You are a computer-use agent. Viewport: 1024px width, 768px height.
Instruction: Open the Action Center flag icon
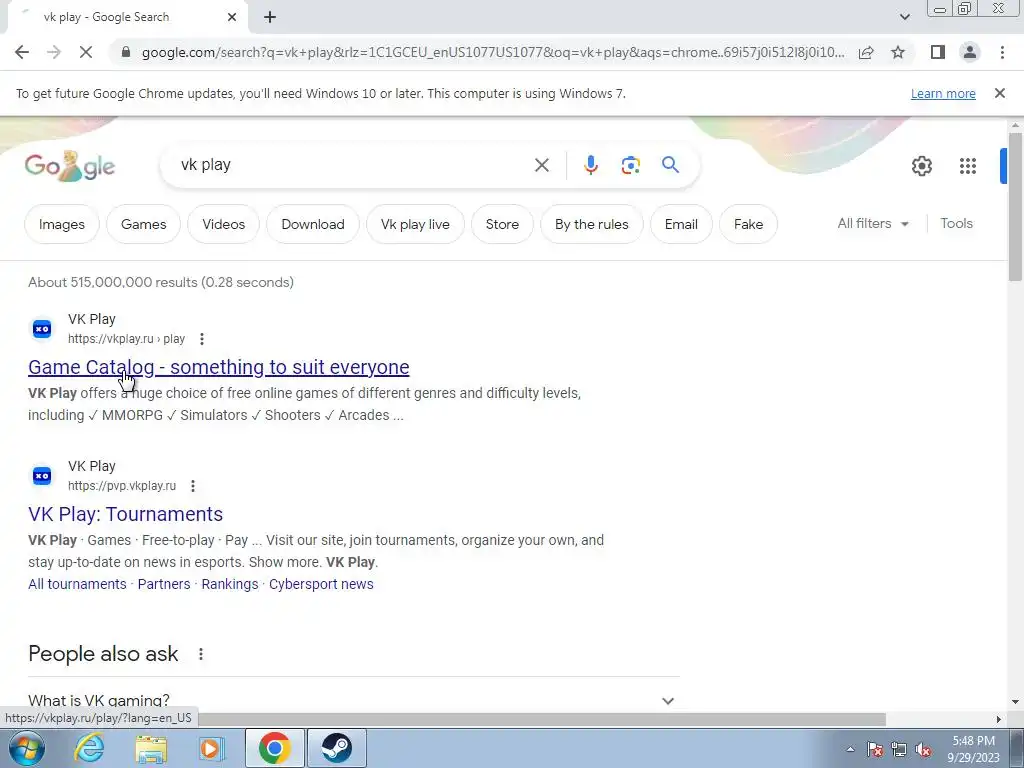pos(875,749)
